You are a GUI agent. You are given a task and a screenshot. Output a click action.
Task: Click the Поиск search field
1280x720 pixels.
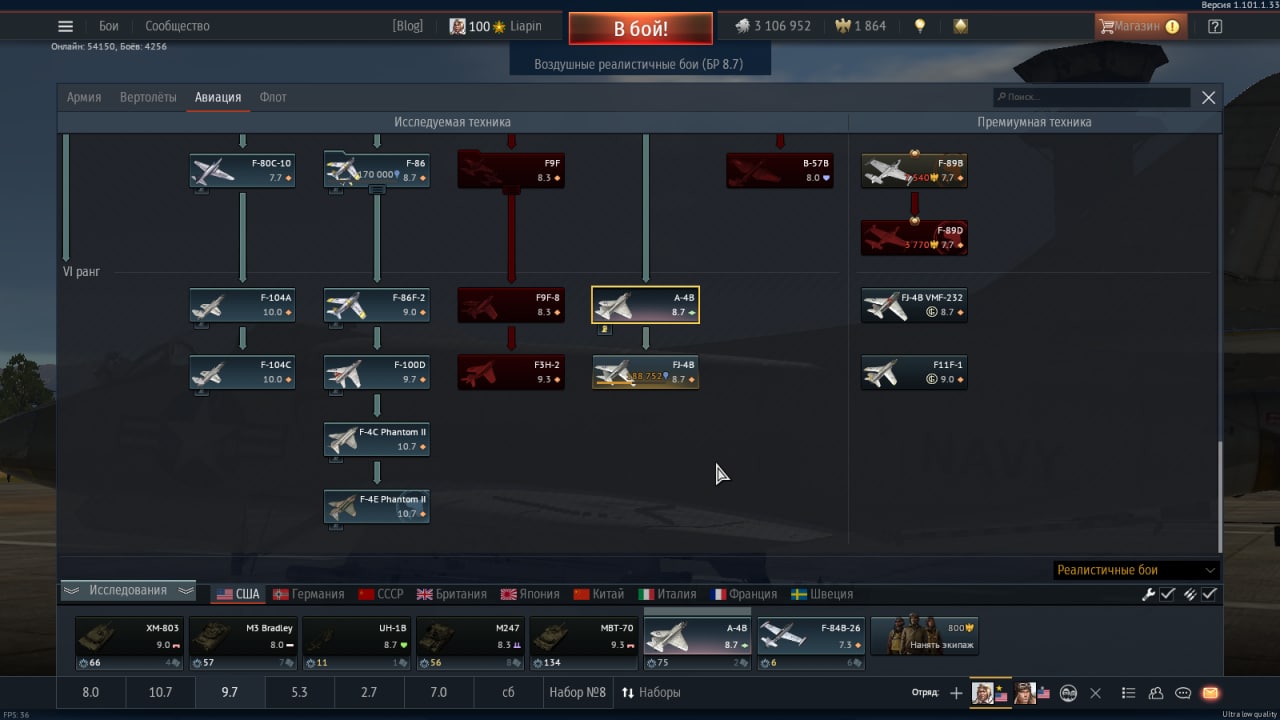1091,97
